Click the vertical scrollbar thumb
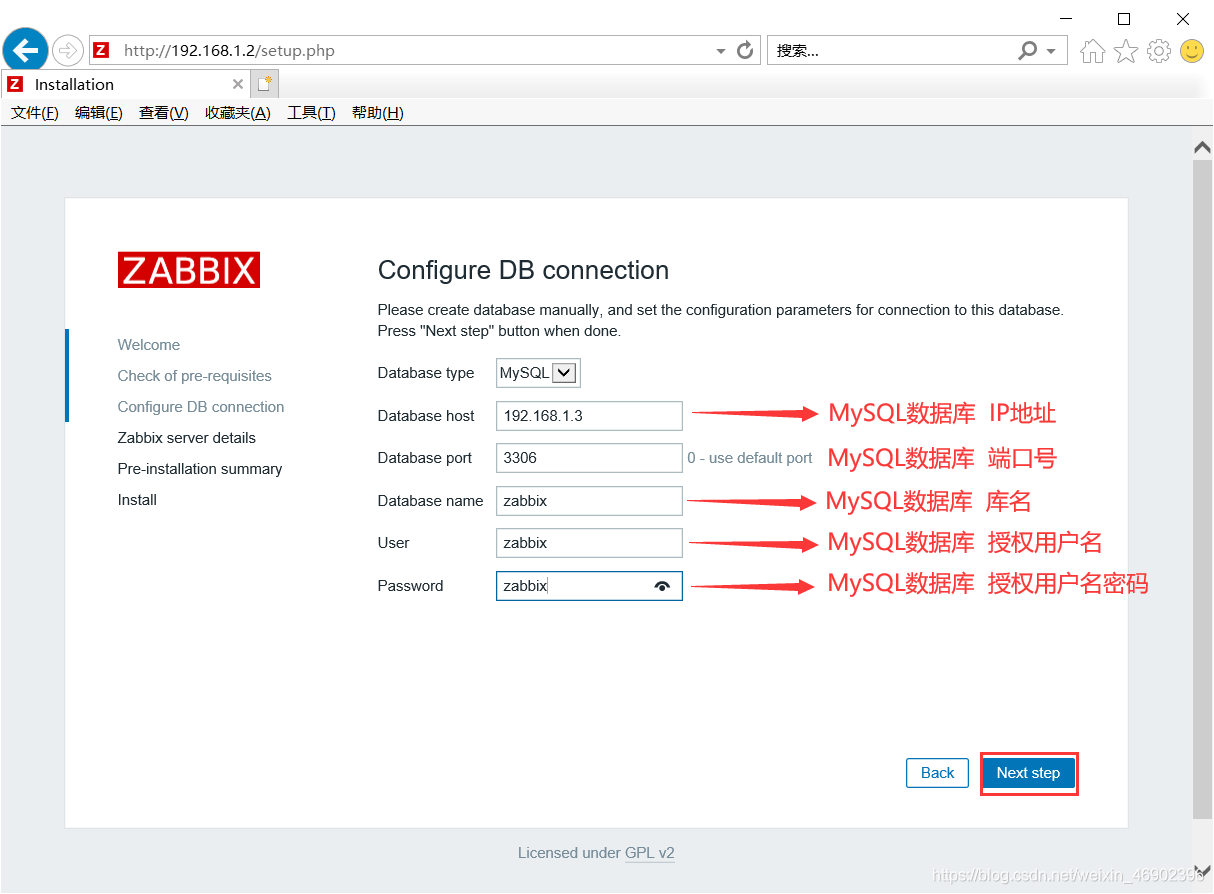This screenshot has width=1214, height=894. tap(1203, 488)
